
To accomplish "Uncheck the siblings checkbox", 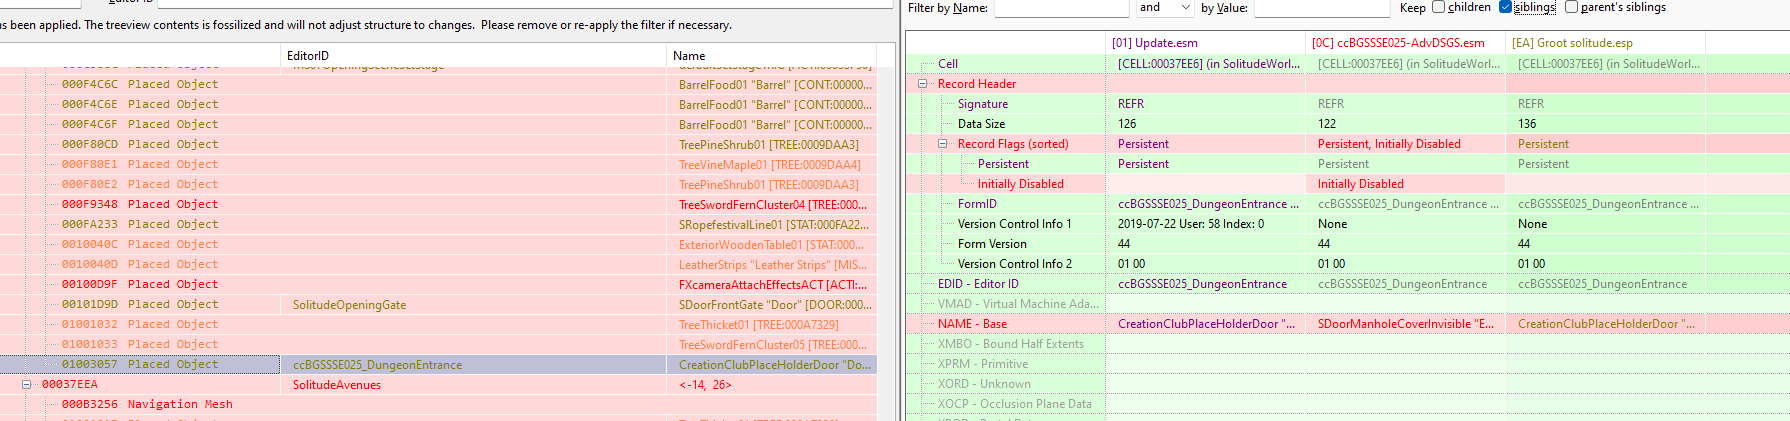I will coord(1505,7).
